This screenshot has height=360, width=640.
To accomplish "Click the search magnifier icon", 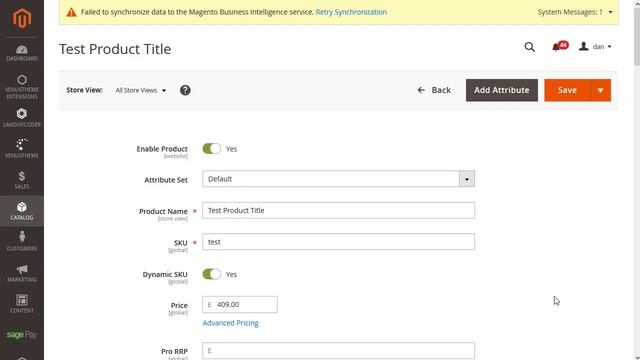I will [529, 47].
